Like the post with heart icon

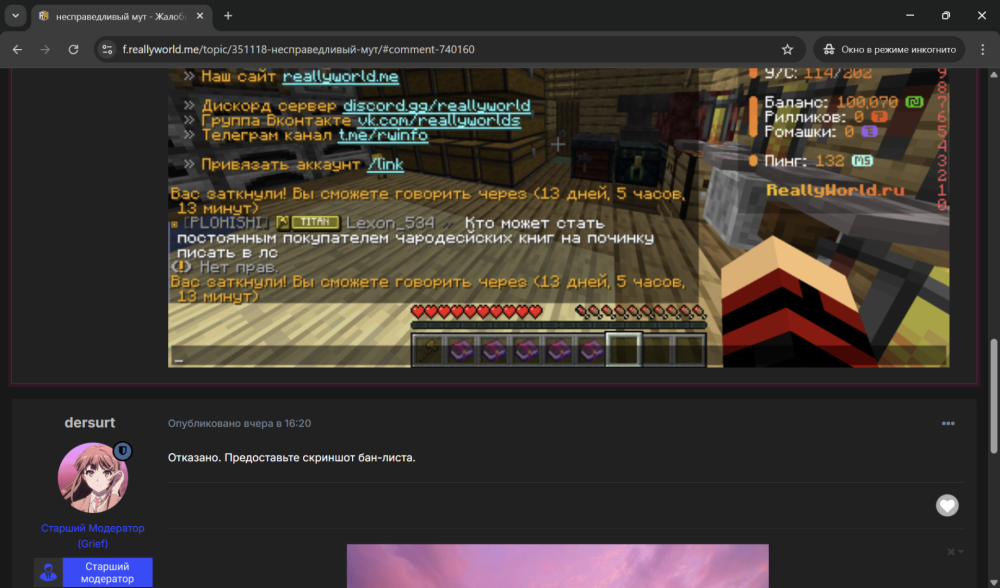tap(947, 506)
